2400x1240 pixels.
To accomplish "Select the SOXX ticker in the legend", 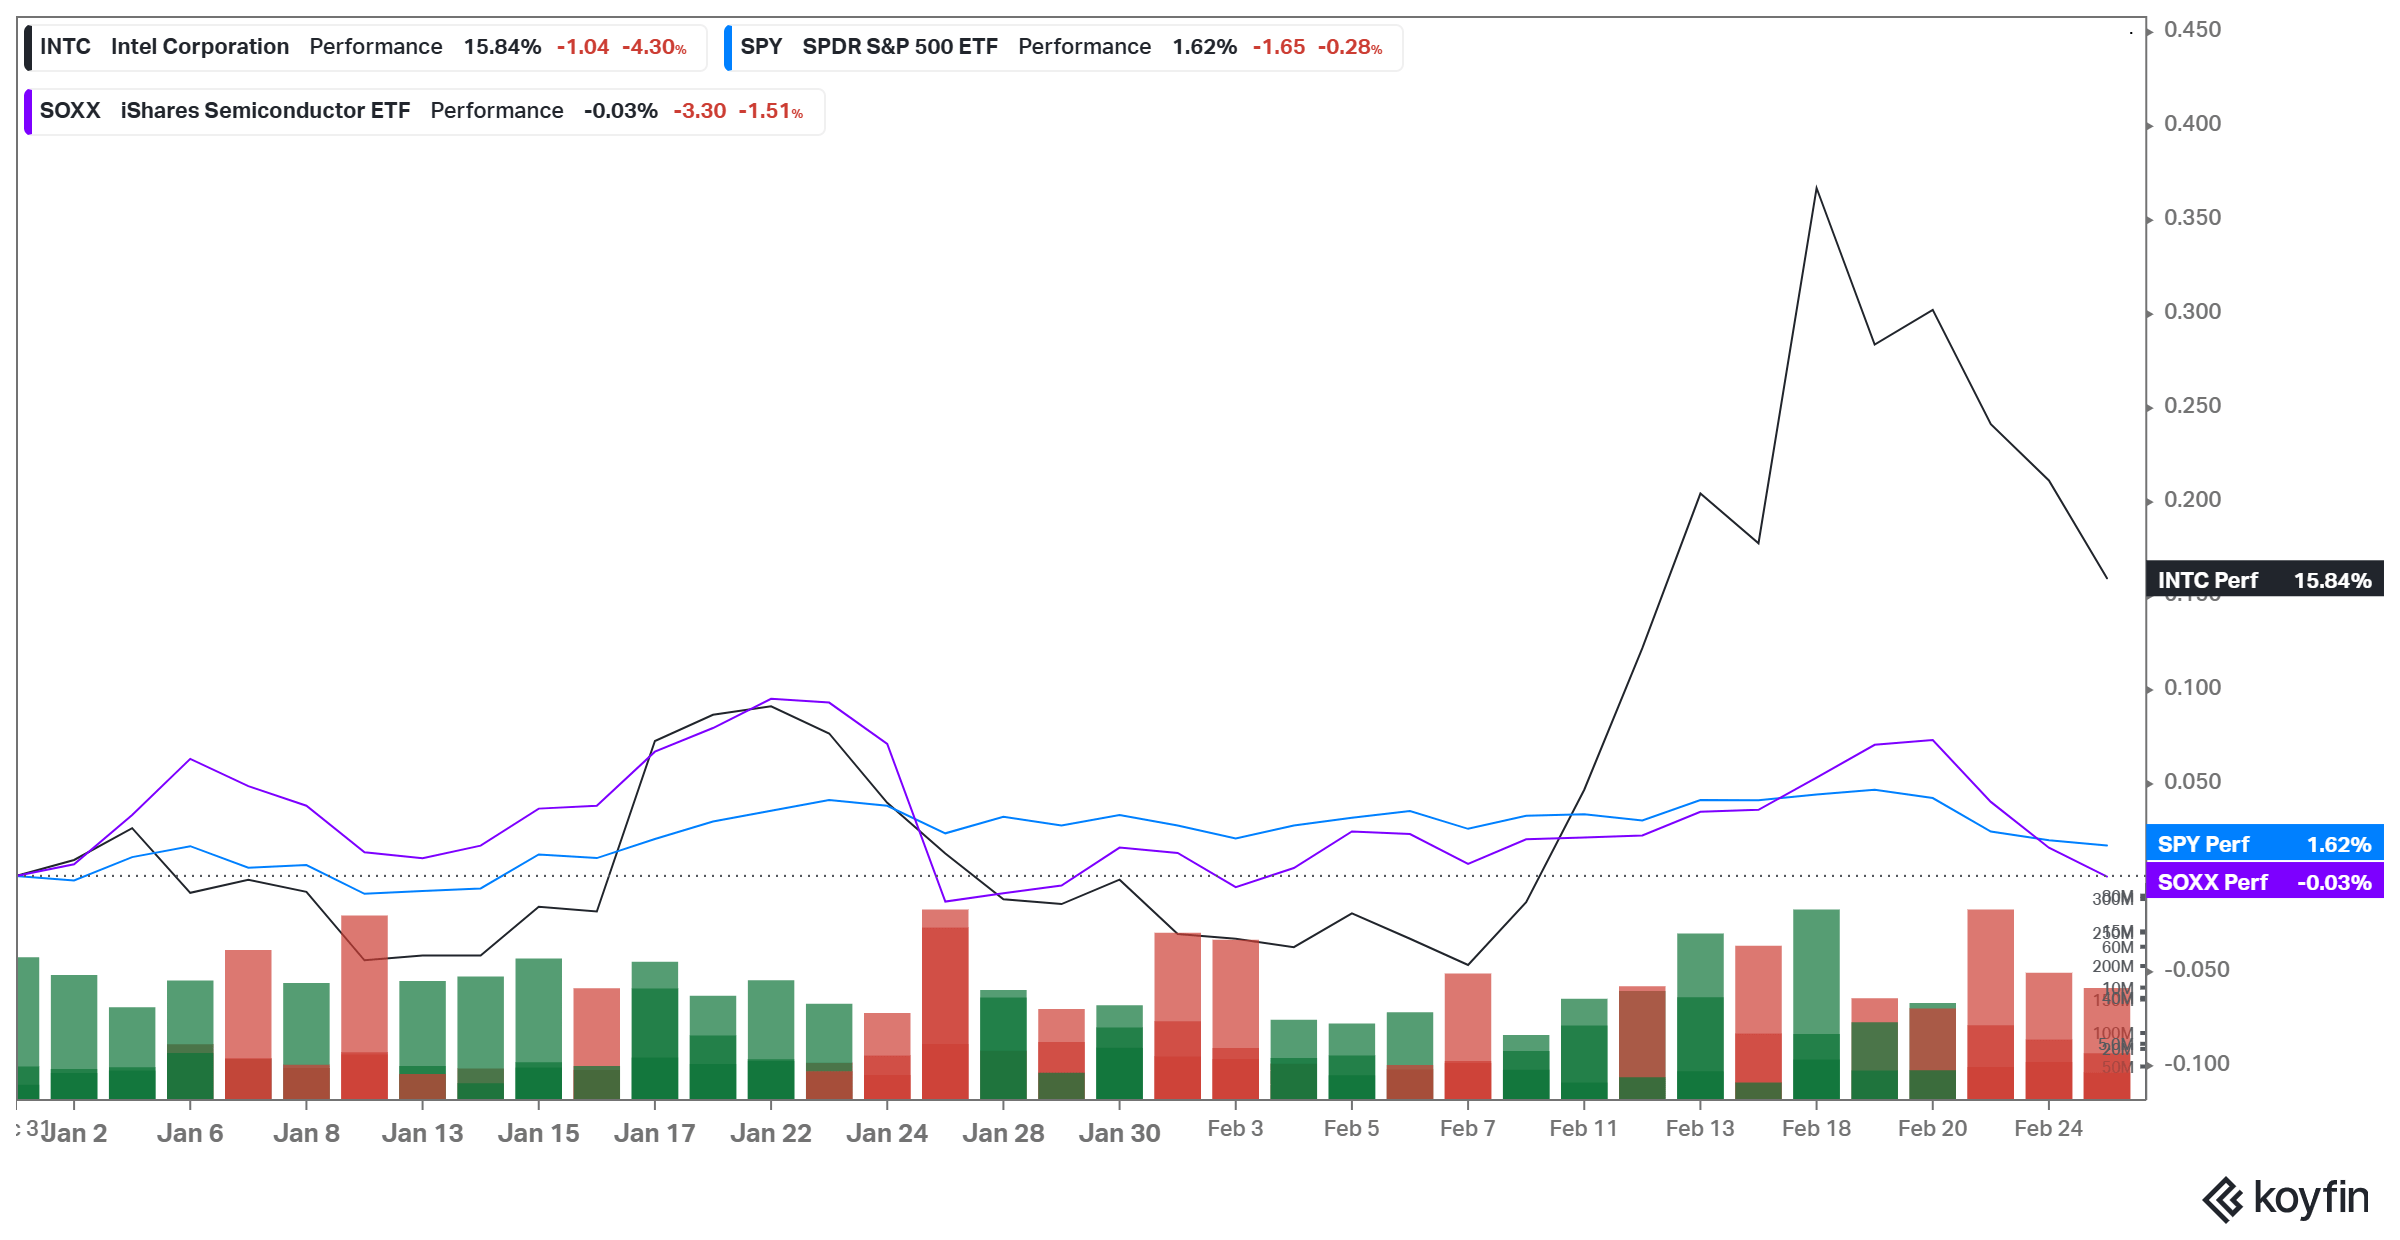I will pos(69,111).
